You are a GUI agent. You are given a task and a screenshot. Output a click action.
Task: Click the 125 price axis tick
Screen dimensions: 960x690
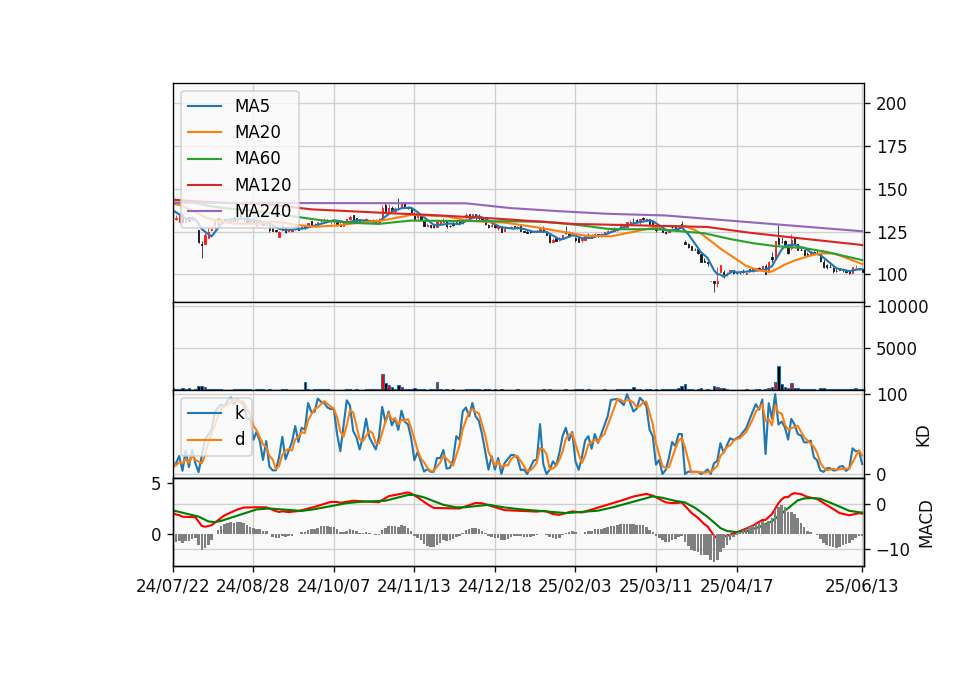pos(891,233)
